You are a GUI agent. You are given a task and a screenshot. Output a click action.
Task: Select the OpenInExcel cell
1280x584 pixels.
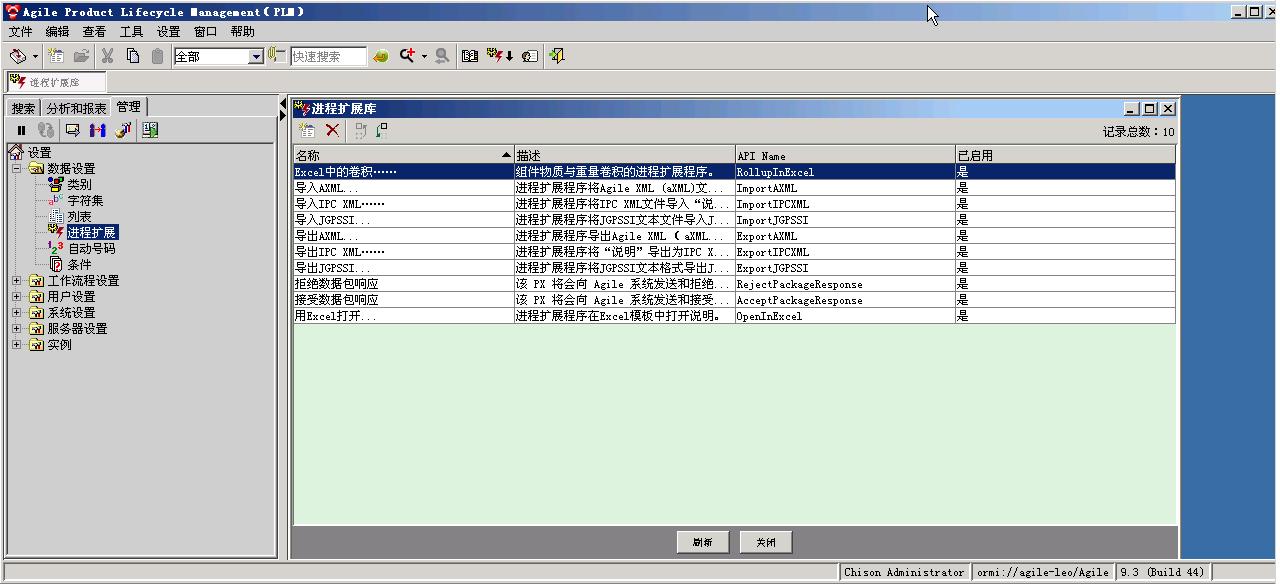coord(845,316)
